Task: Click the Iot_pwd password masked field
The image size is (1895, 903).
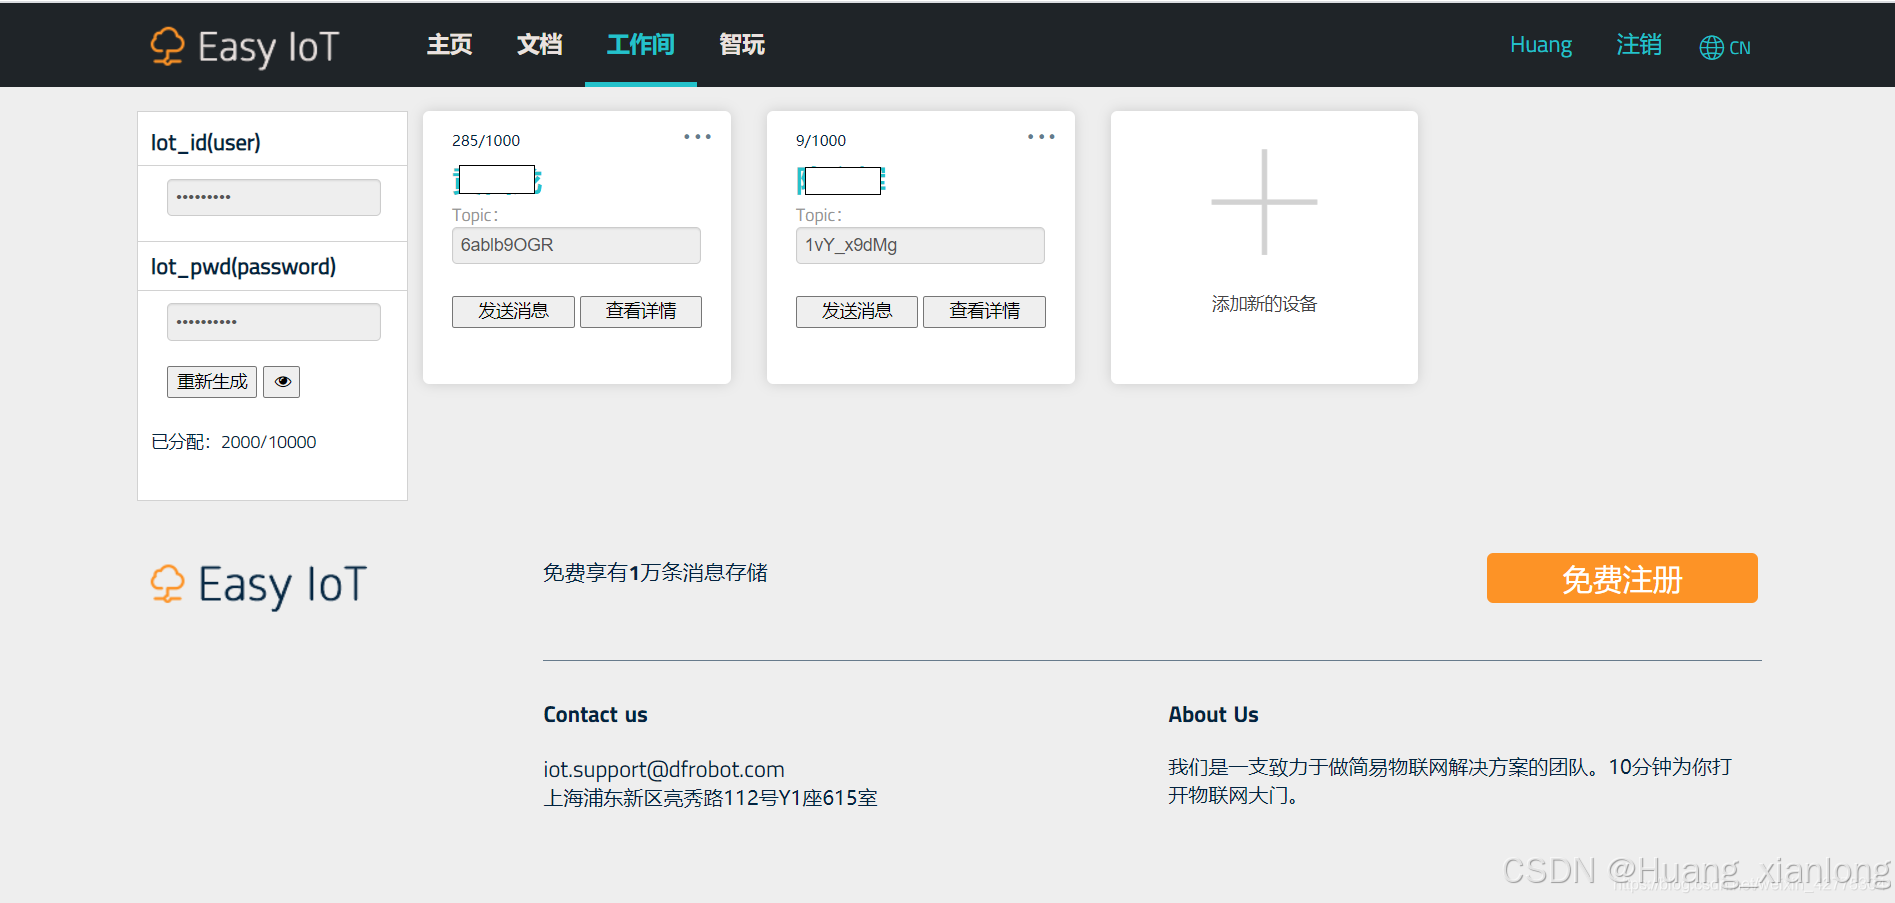Action: (x=274, y=322)
